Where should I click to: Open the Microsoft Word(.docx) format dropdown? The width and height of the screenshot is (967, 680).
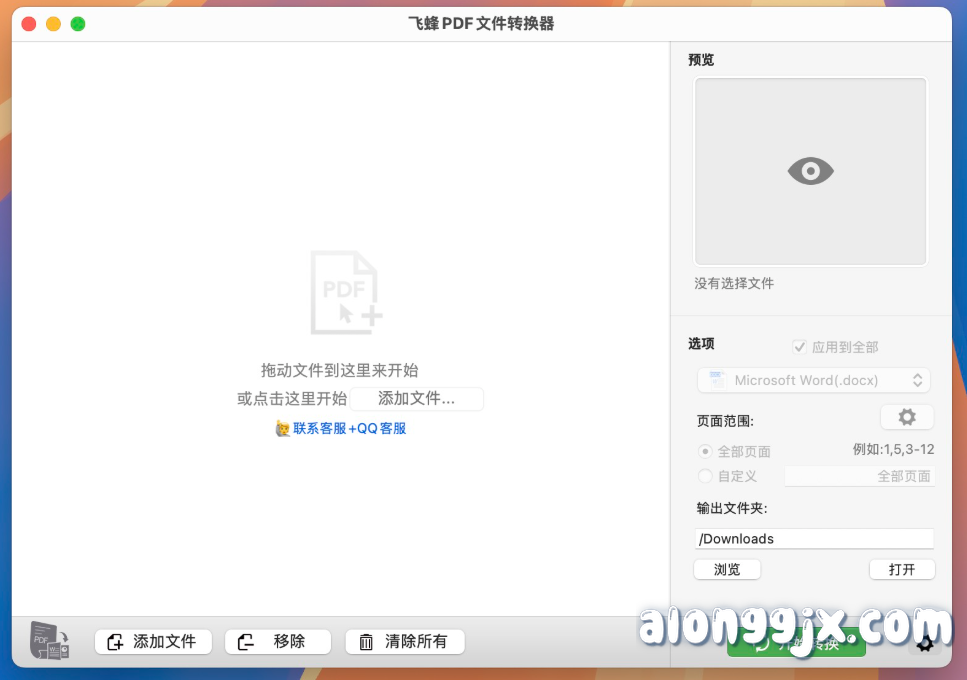813,380
